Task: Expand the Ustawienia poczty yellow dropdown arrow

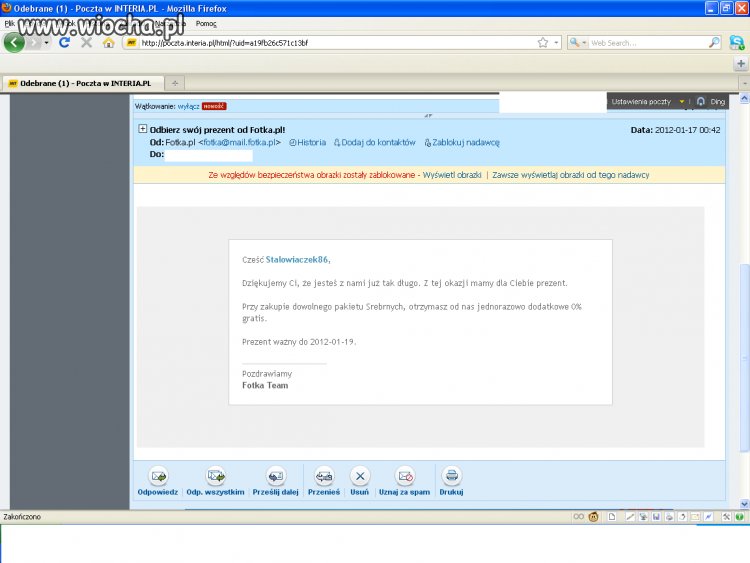Action: pyautogui.click(x=682, y=101)
